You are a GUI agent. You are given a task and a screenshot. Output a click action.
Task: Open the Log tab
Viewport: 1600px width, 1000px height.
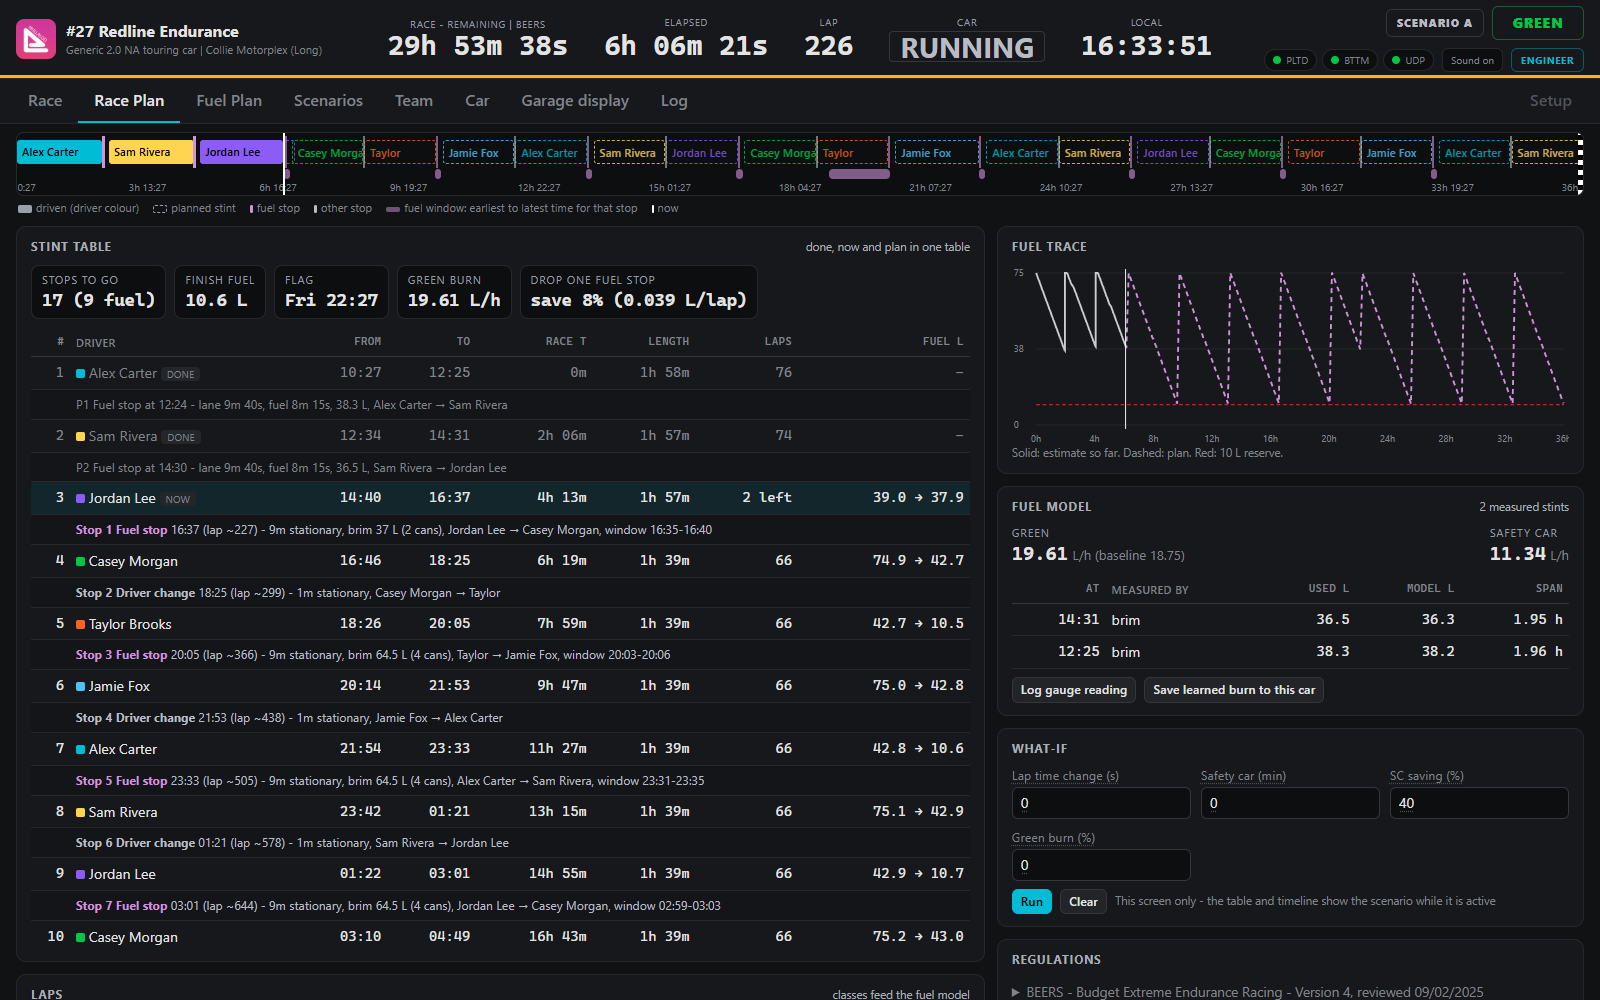coord(674,101)
